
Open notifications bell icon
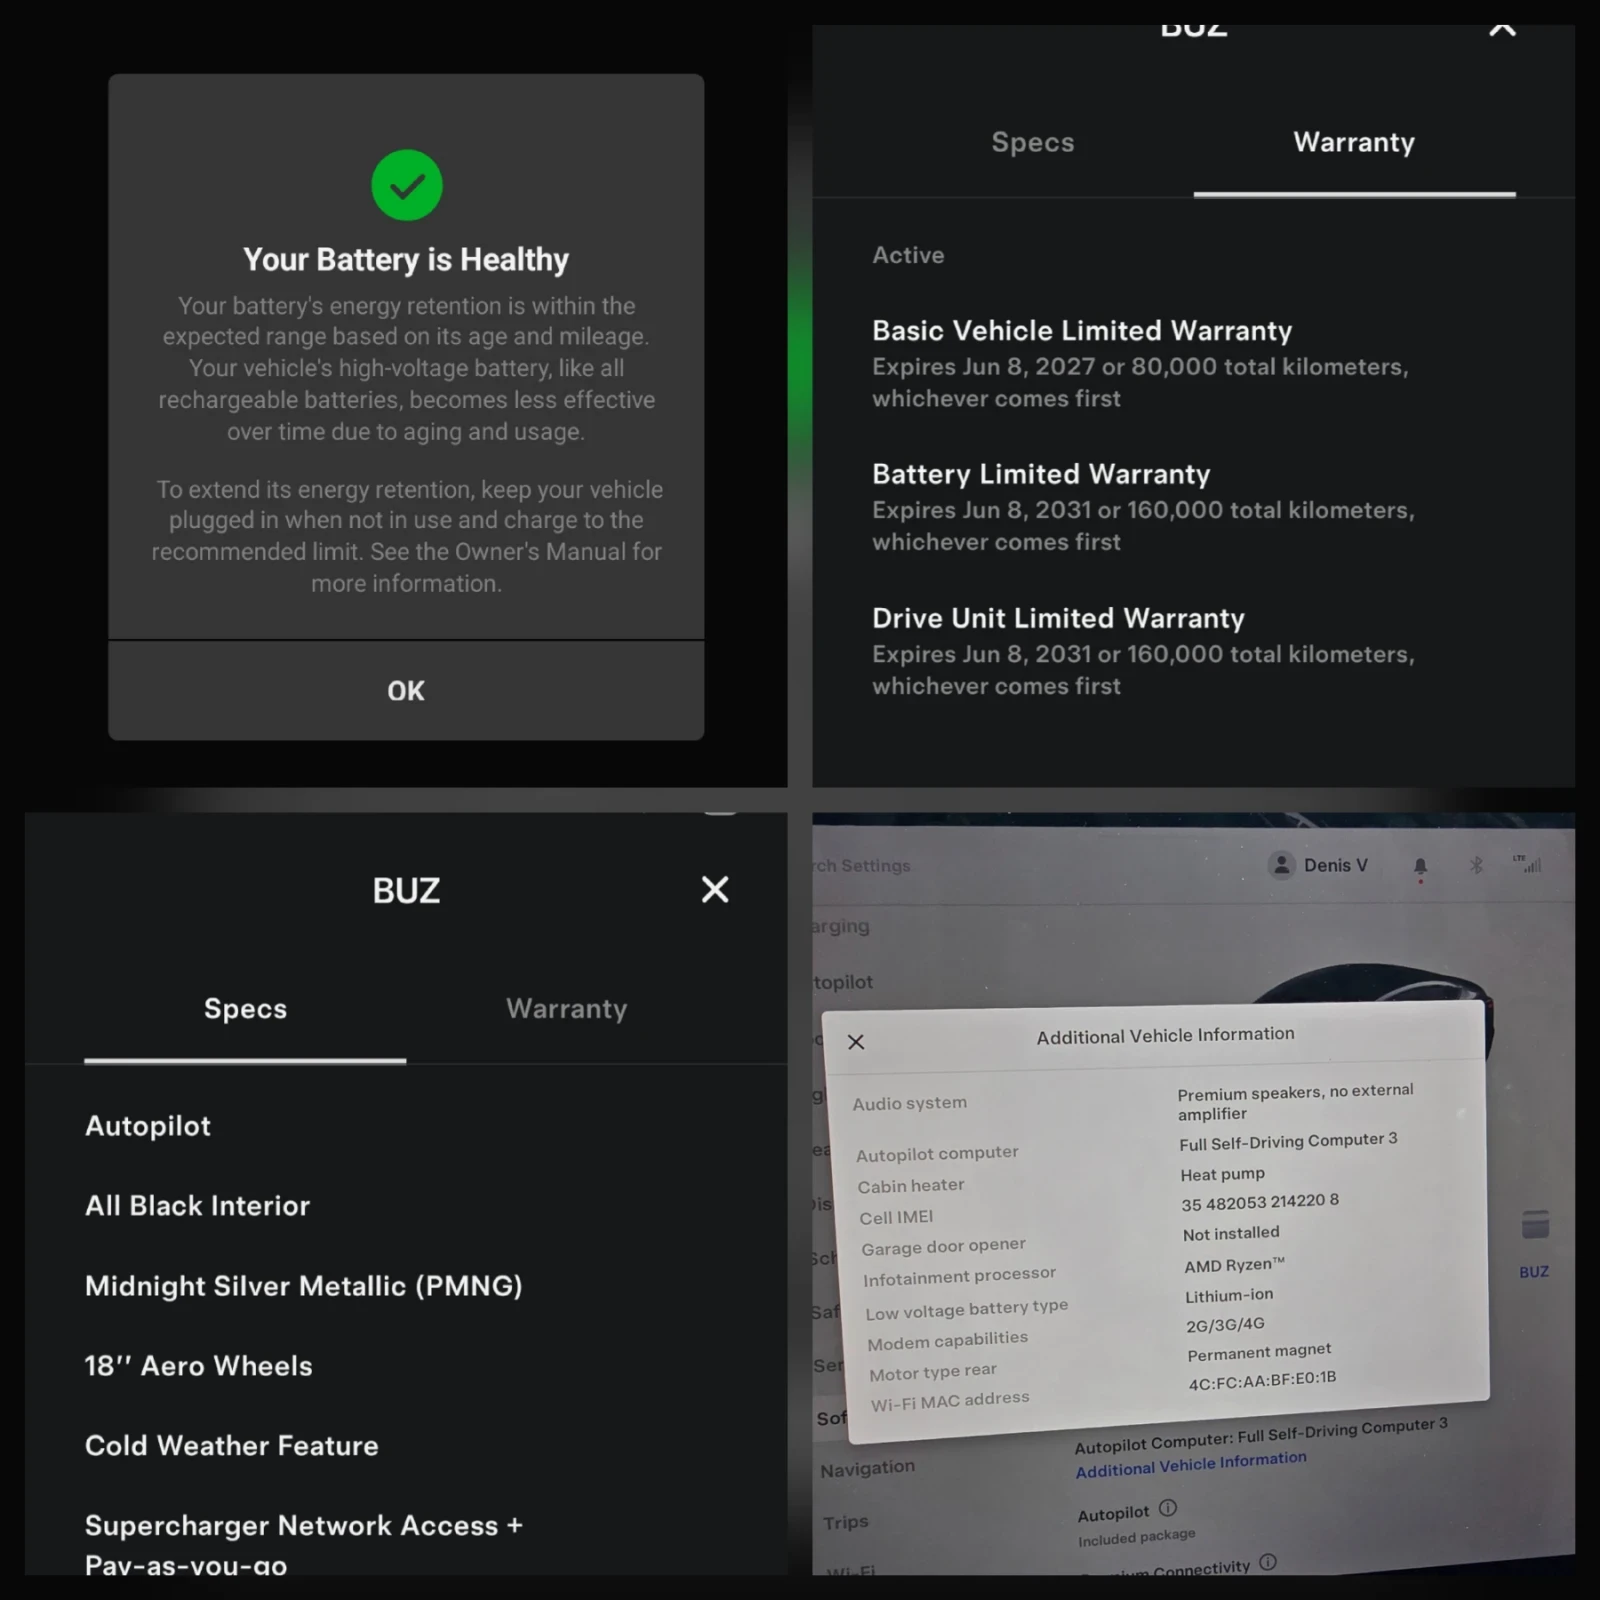coord(1420,866)
